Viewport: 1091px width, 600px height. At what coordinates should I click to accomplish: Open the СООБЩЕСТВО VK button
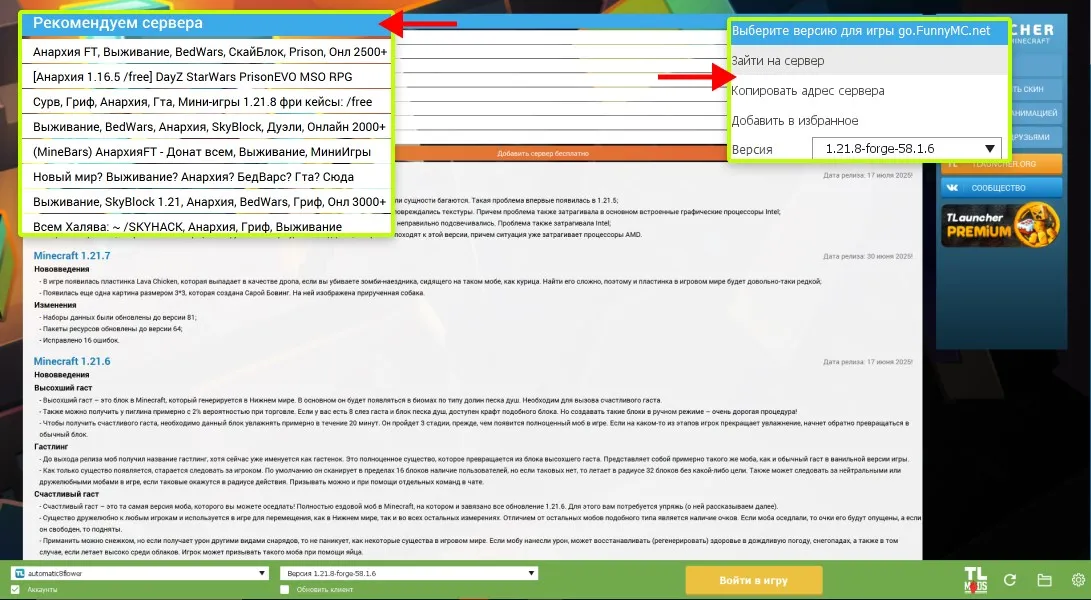(x=1002, y=188)
